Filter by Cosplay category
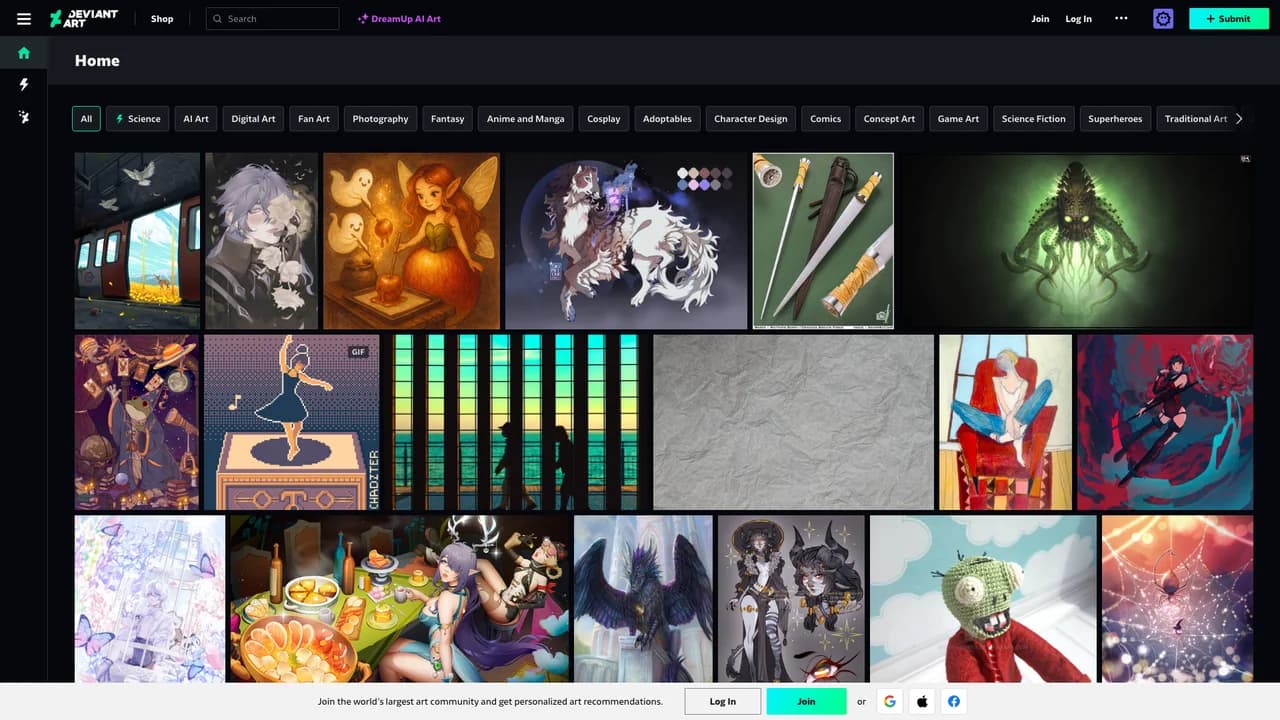The height and width of the screenshot is (720, 1280). click(x=604, y=119)
